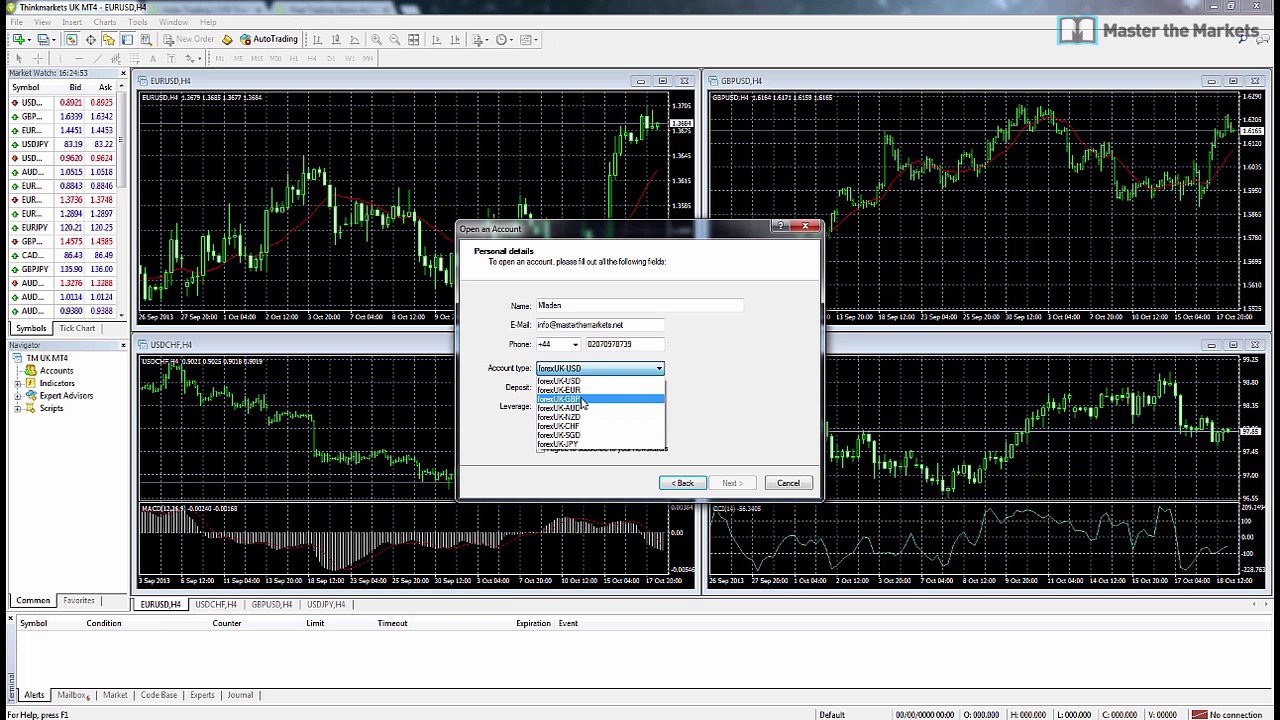Click the phone number input field
1280x720 pixels.
pyautogui.click(x=624, y=345)
